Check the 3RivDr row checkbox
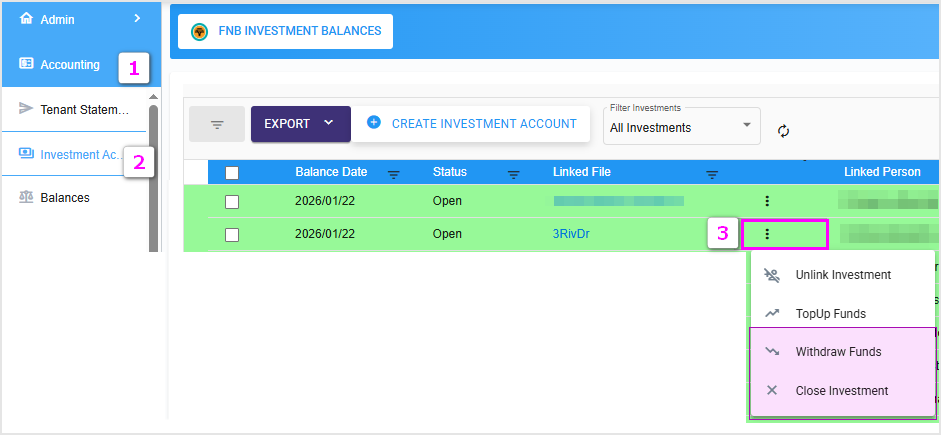 click(232, 234)
